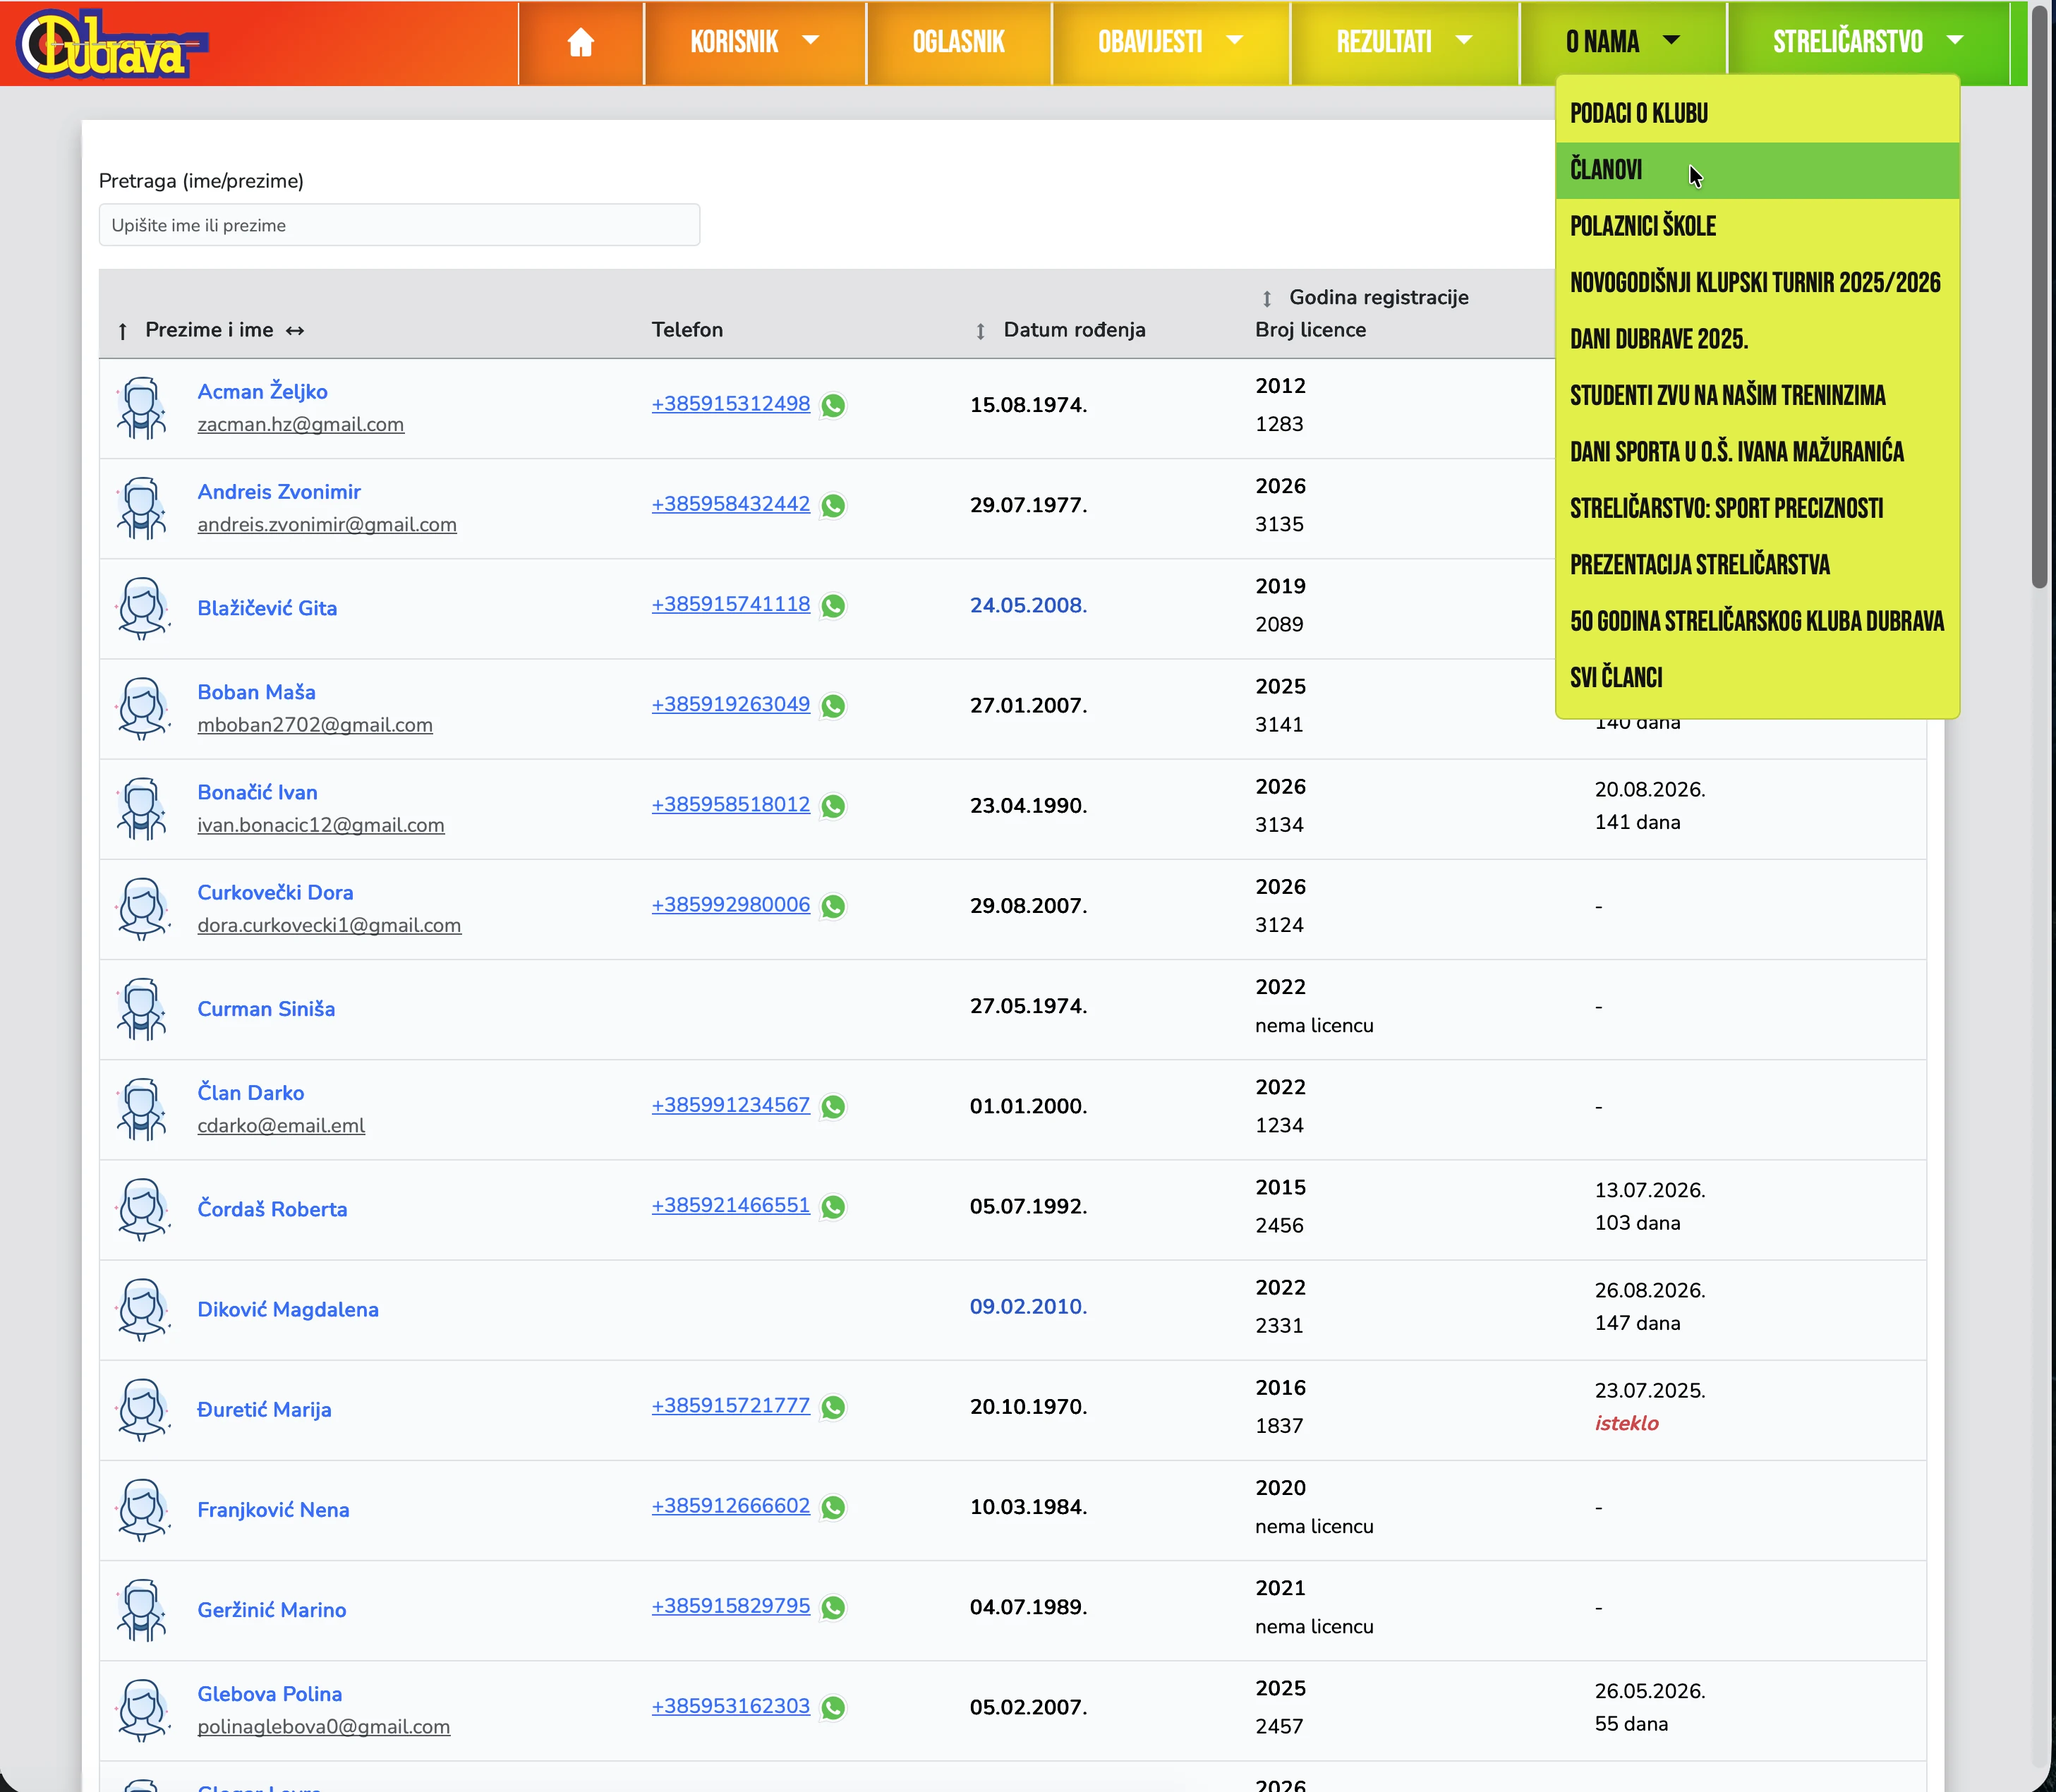Toggle sort on Datum rođenja column

pos(980,331)
